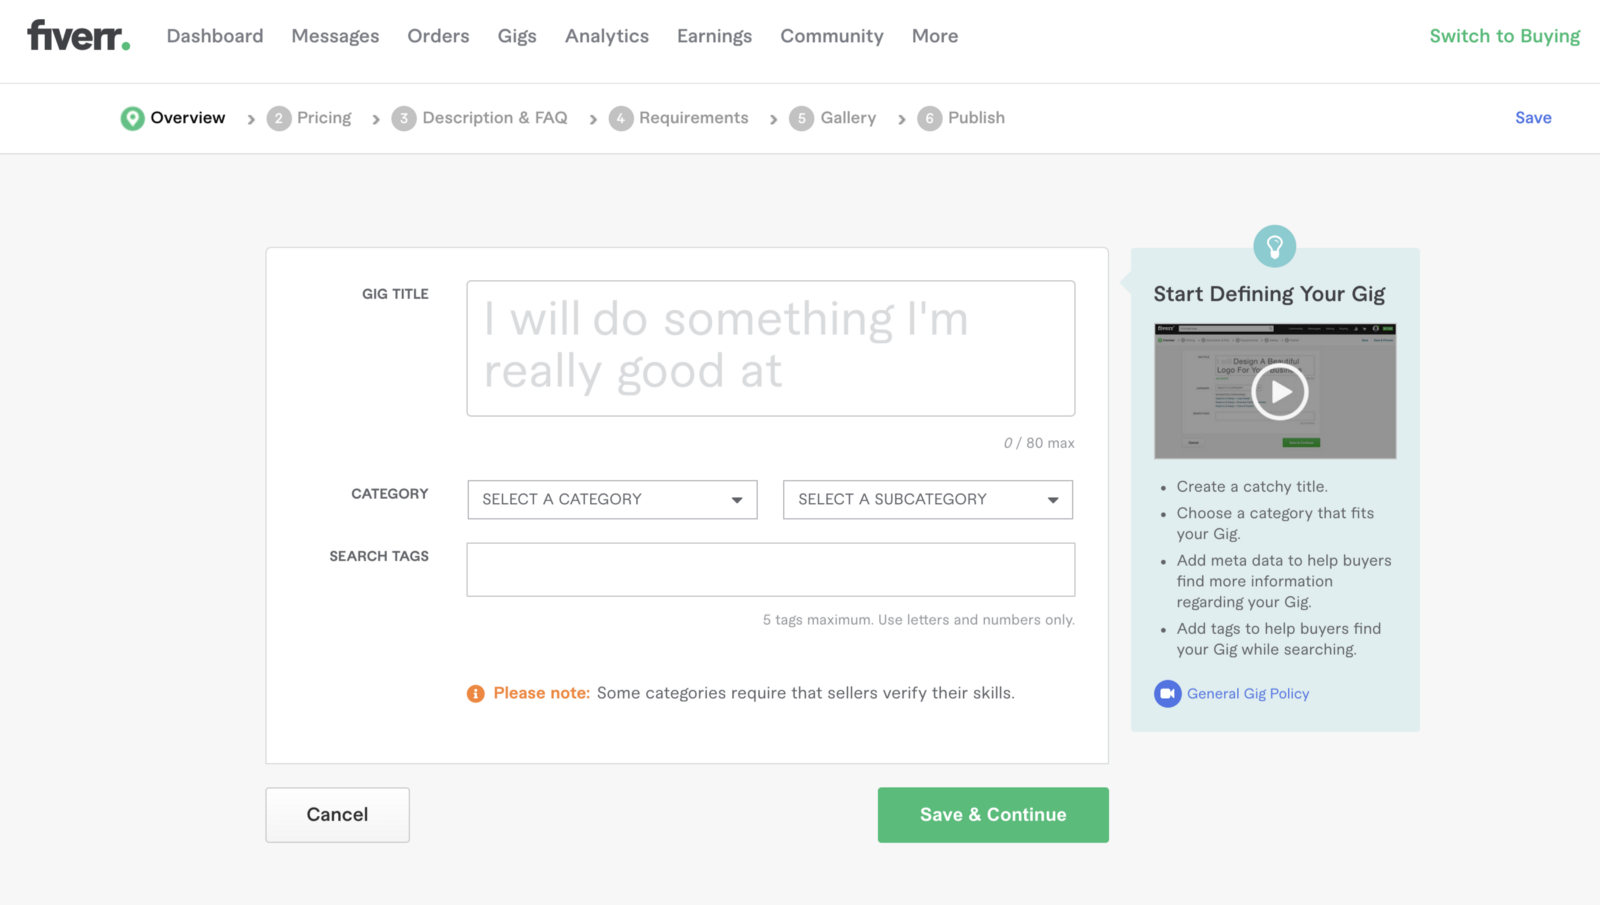This screenshot has width=1600, height=905.
Task: Open the General Gig Policy link
Action: tap(1248, 694)
